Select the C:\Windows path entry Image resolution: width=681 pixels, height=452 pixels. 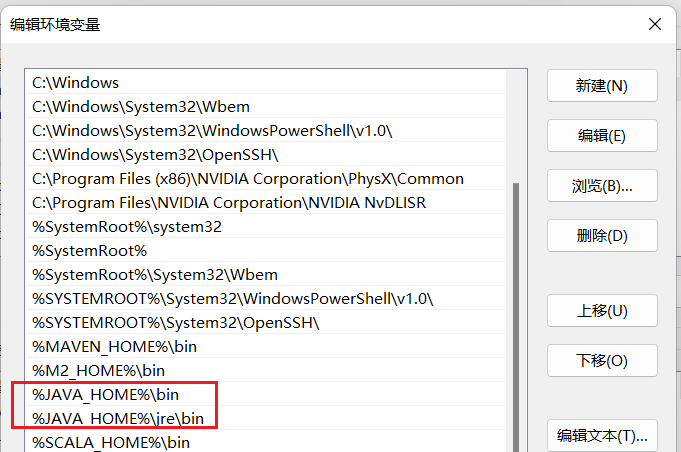(x=265, y=82)
